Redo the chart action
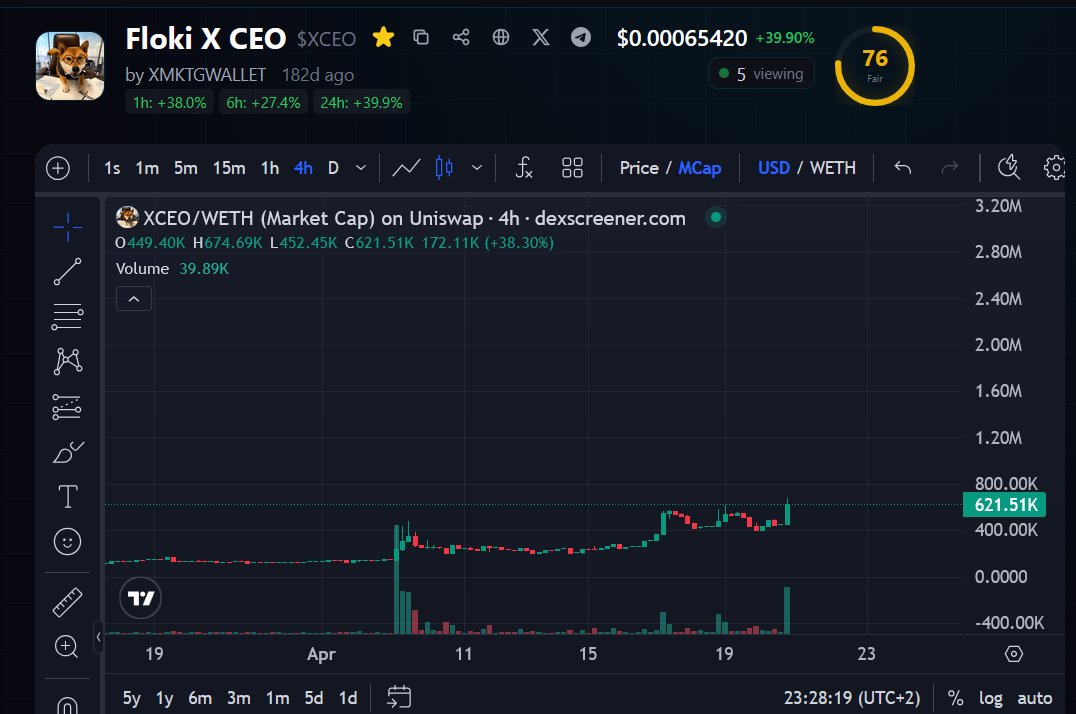The image size is (1076, 714). [x=949, y=168]
